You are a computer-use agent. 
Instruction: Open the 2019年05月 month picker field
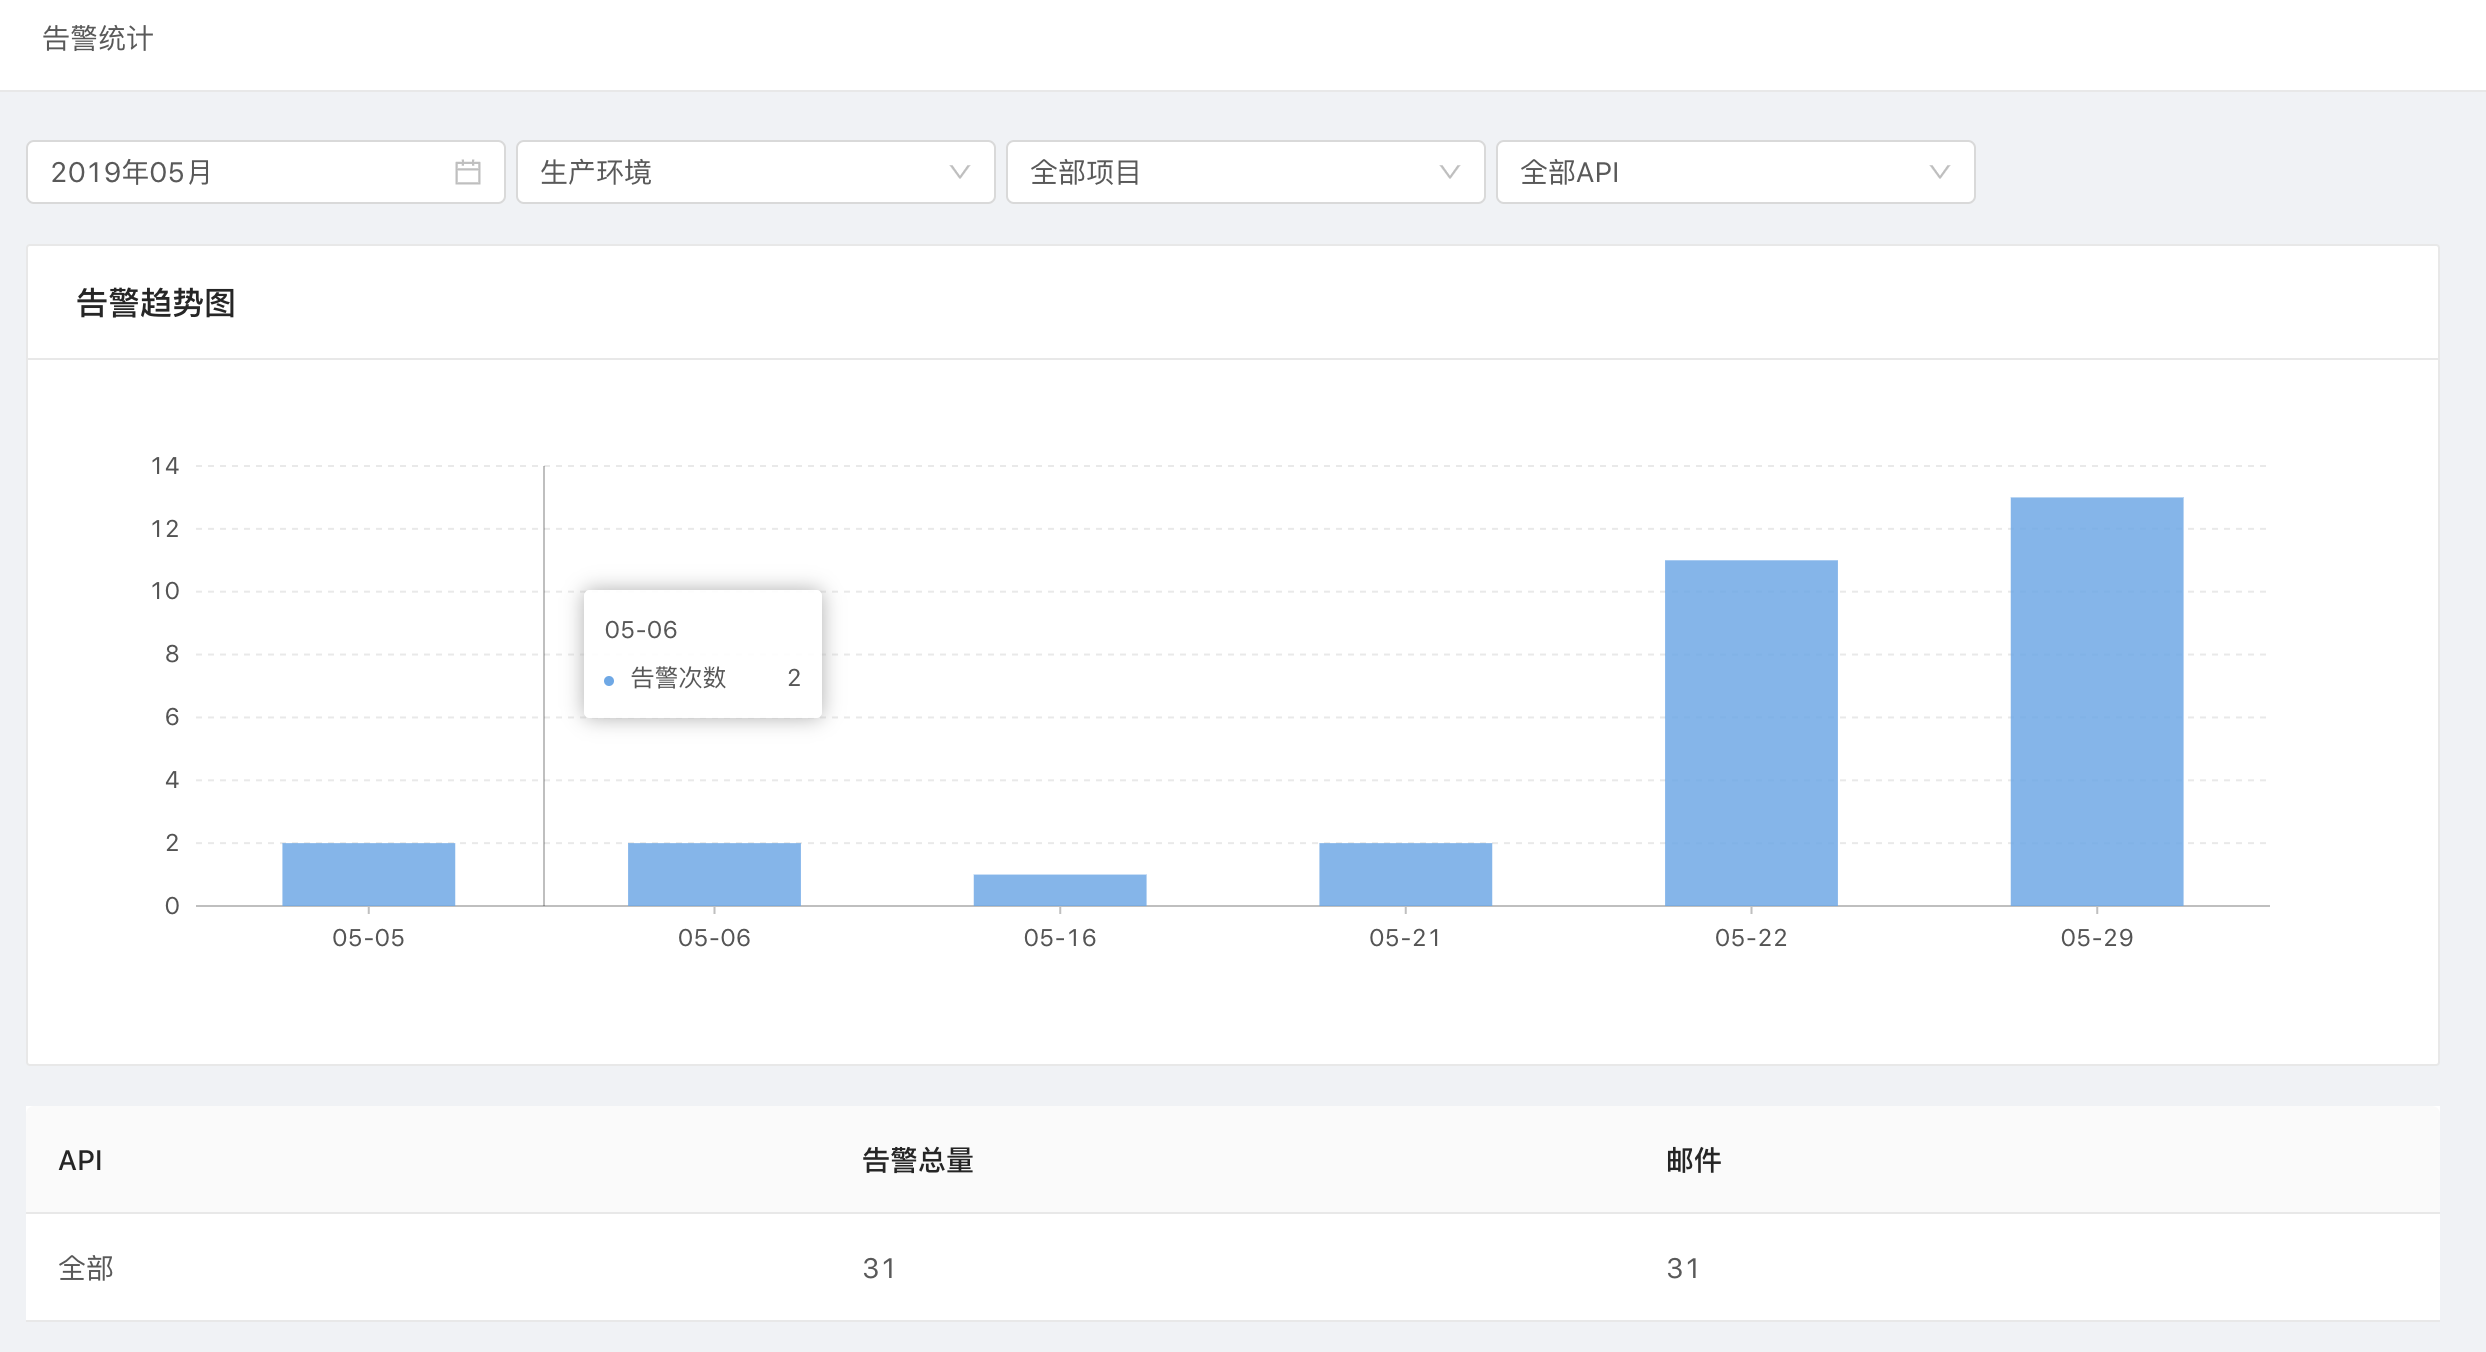[240, 172]
